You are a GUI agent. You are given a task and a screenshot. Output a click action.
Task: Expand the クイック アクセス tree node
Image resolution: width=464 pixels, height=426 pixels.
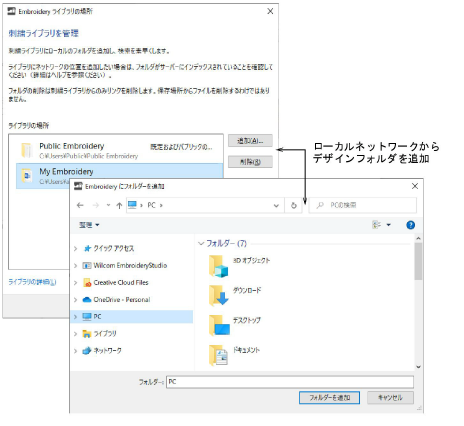click(x=76, y=248)
